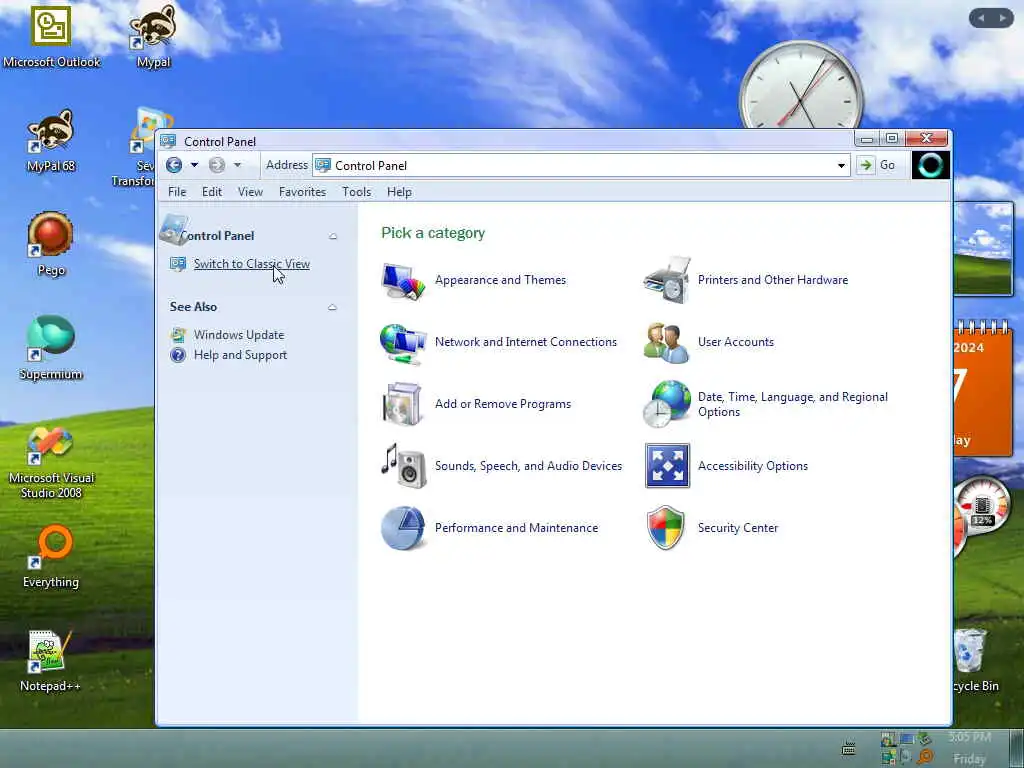This screenshot has height=768, width=1024.
Task: Collapse the Control Panel sidebar section
Action: coord(332,236)
